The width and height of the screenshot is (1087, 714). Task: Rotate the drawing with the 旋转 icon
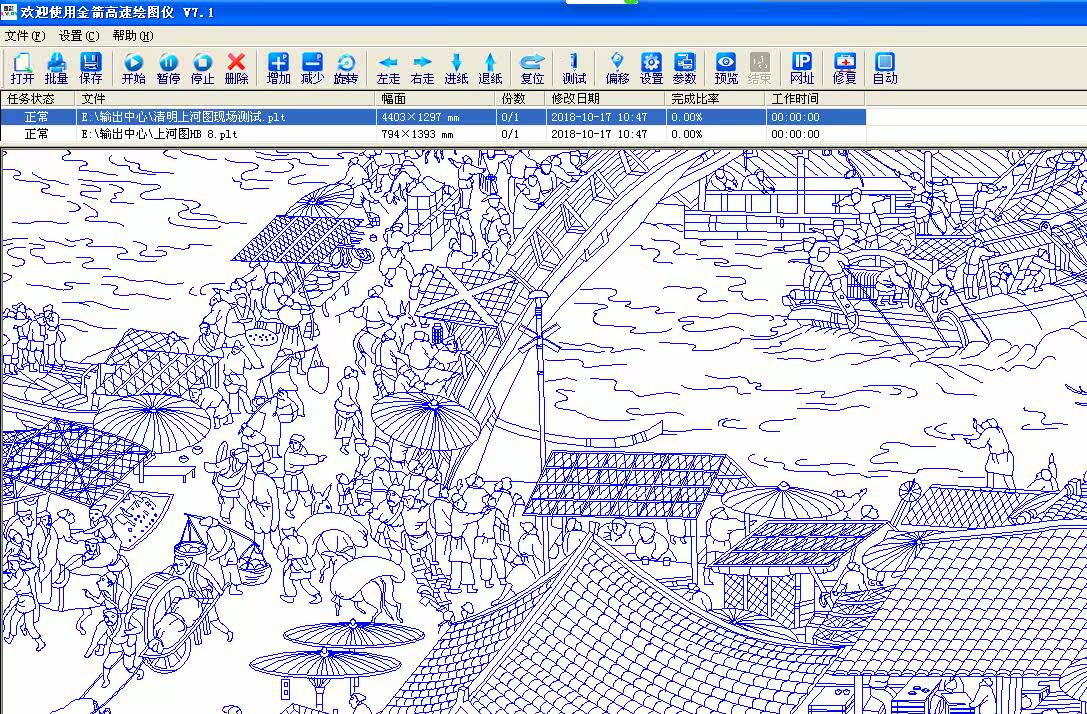[346, 69]
